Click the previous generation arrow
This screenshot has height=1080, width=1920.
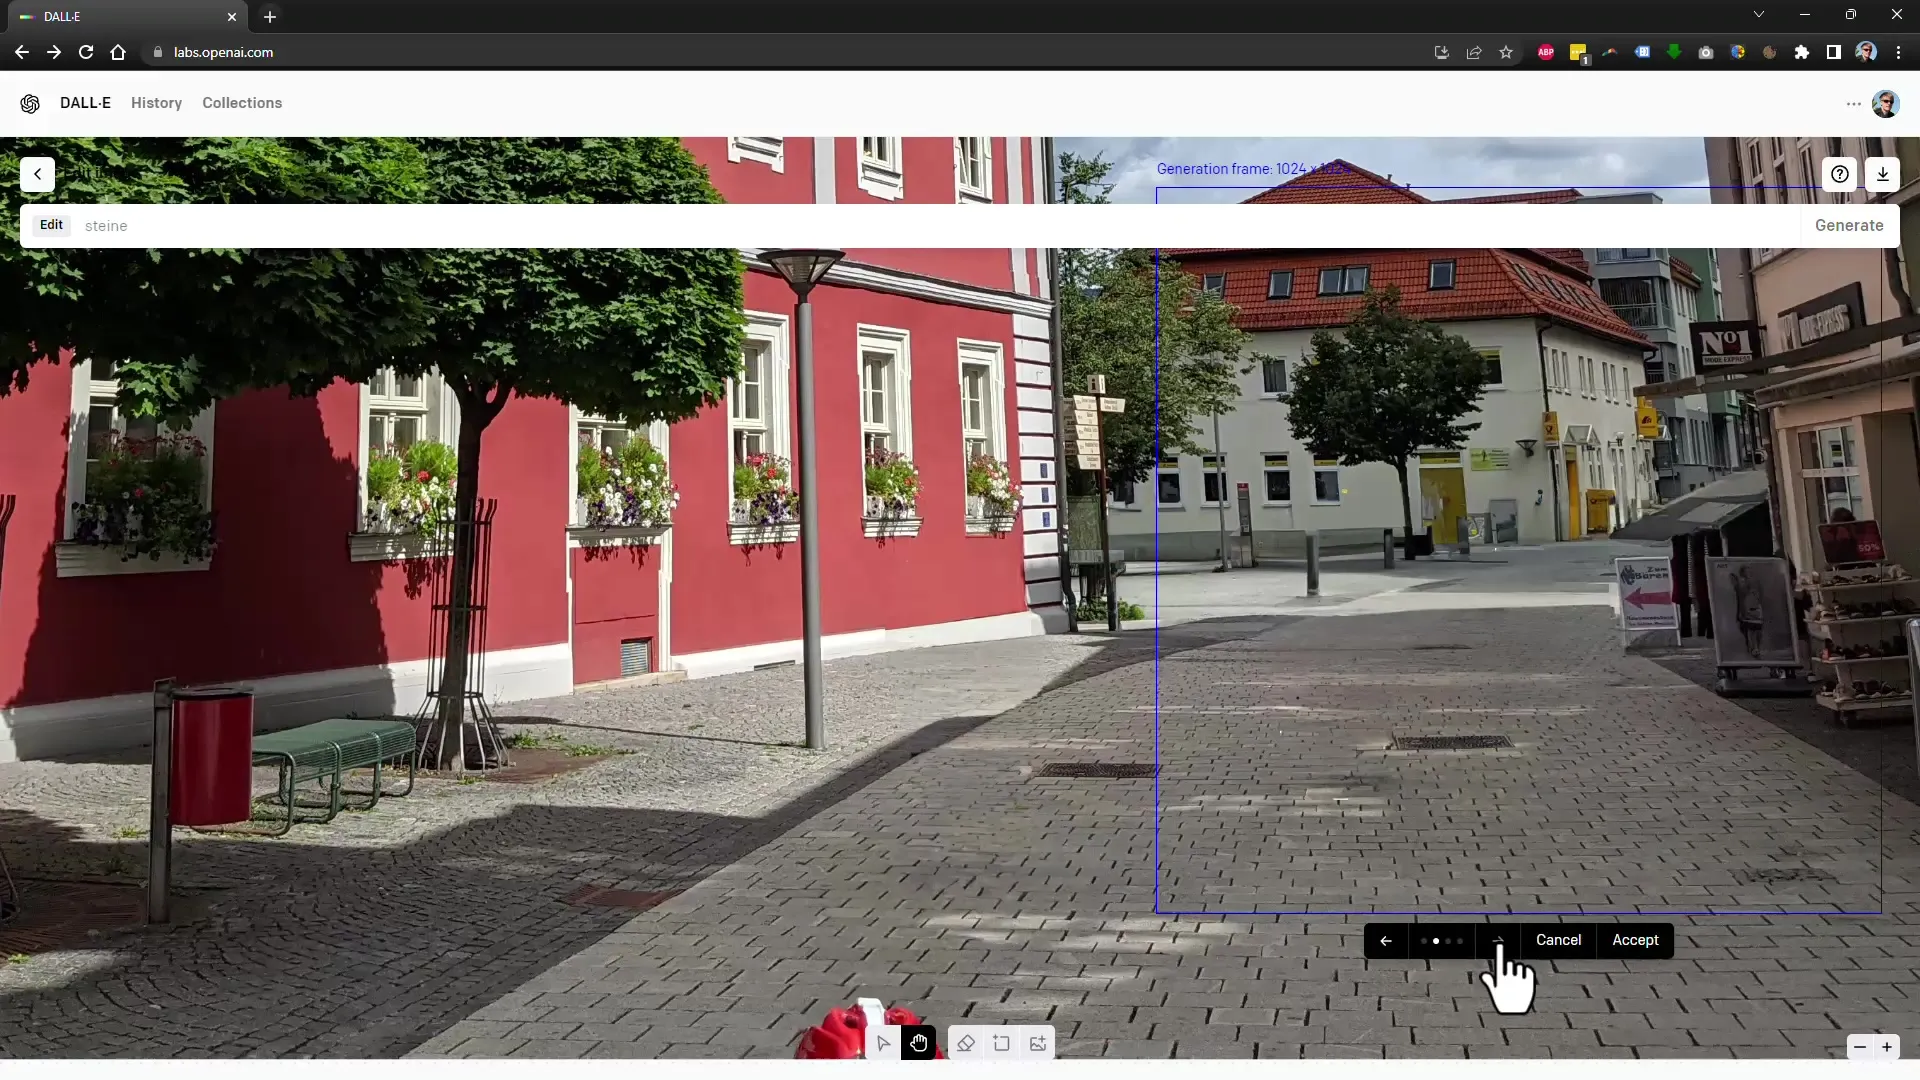click(1385, 939)
